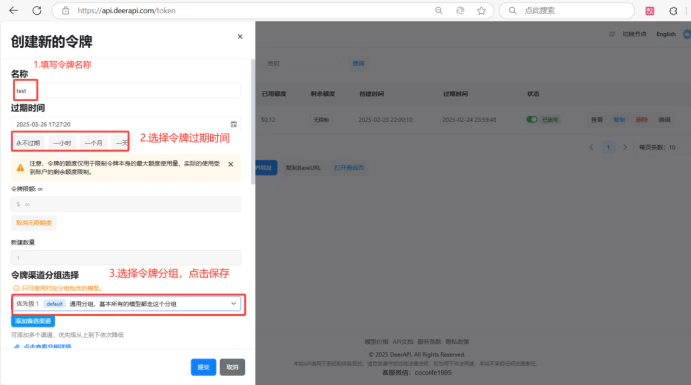
Task: Click the 名称 input containing test
Action: pos(126,91)
